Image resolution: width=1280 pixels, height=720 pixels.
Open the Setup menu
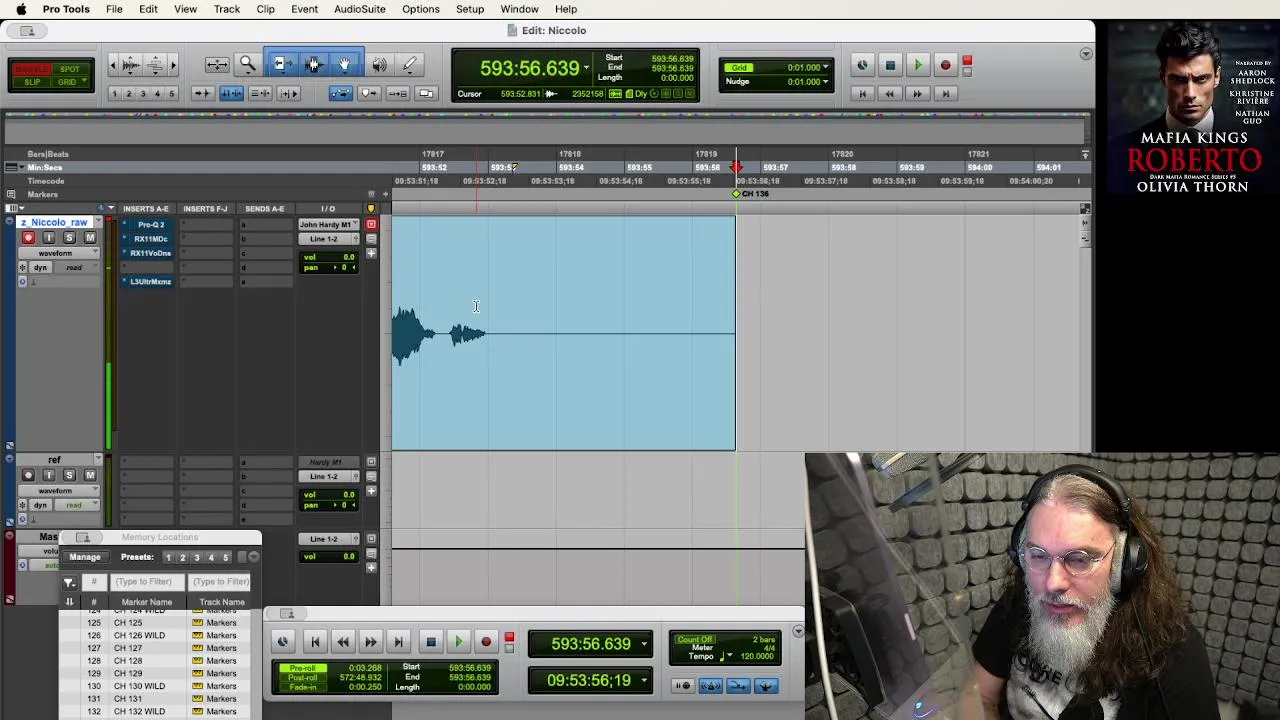tap(470, 9)
